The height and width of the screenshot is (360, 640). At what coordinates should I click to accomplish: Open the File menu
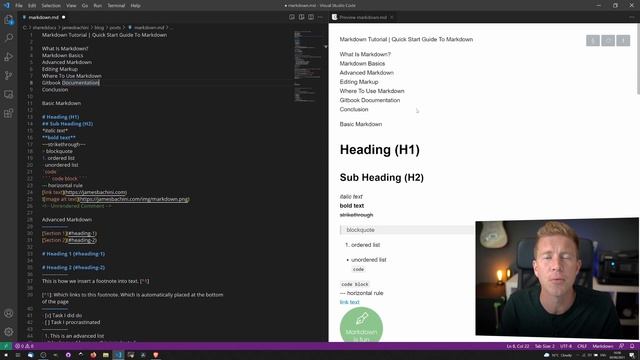pyautogui.click(x=19, y=6)
